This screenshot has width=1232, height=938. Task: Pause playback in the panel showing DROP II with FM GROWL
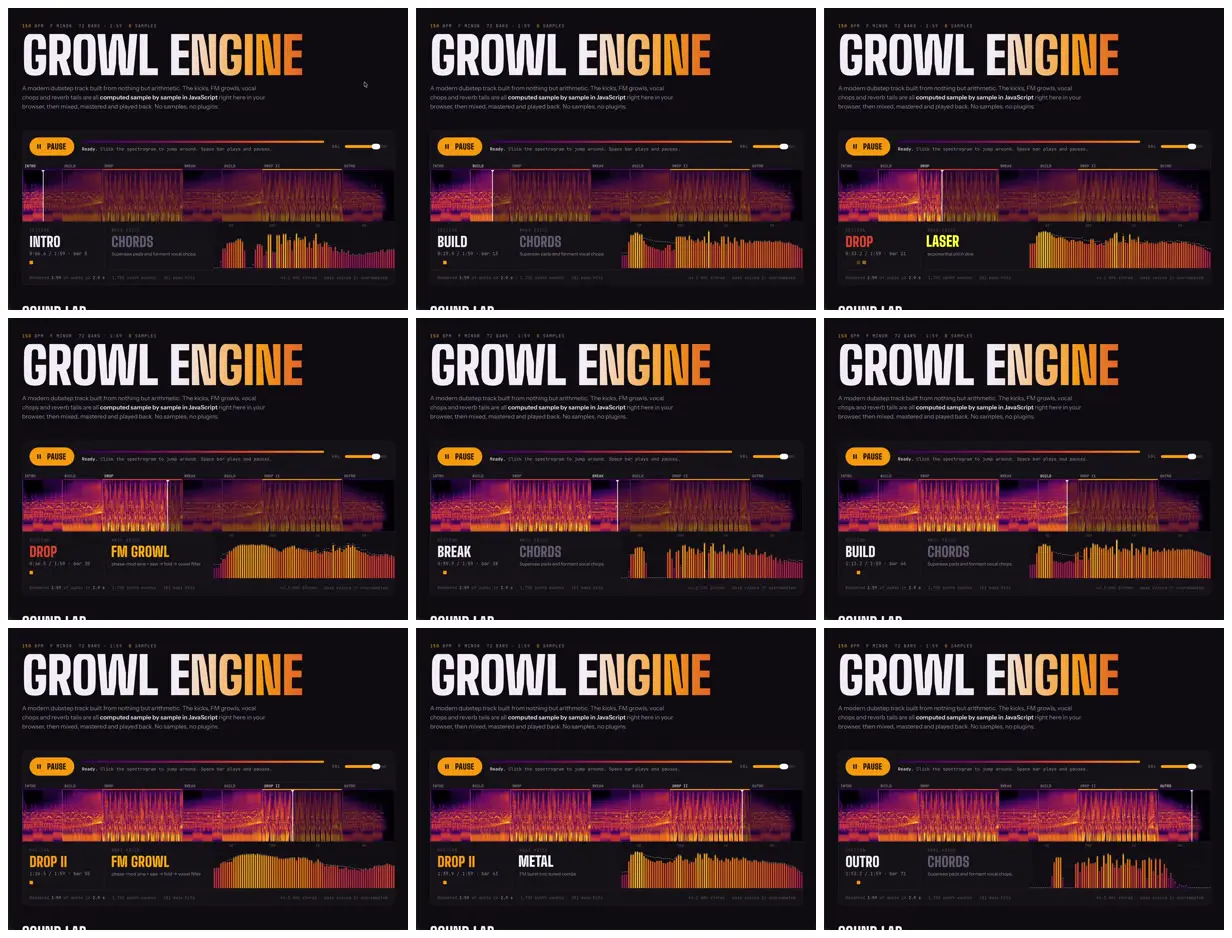click(52, 767)
